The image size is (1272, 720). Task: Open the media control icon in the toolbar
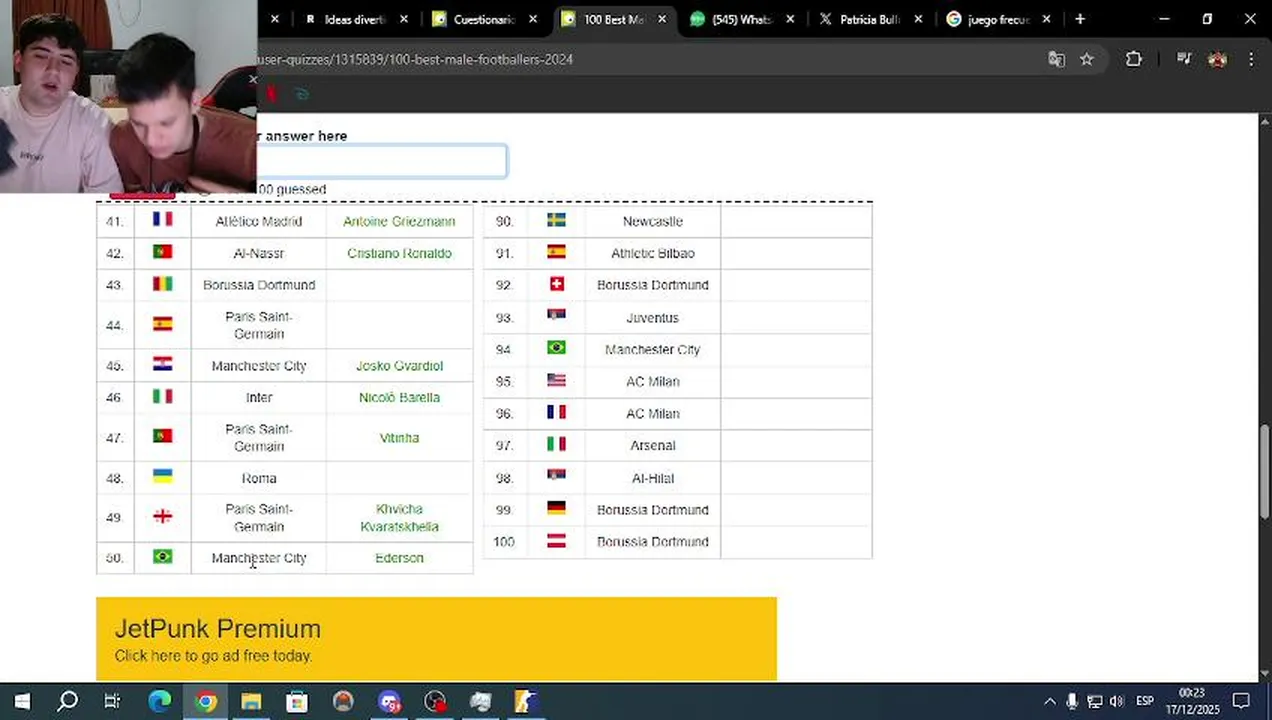pyautogui.click(x=1184, y=59)
